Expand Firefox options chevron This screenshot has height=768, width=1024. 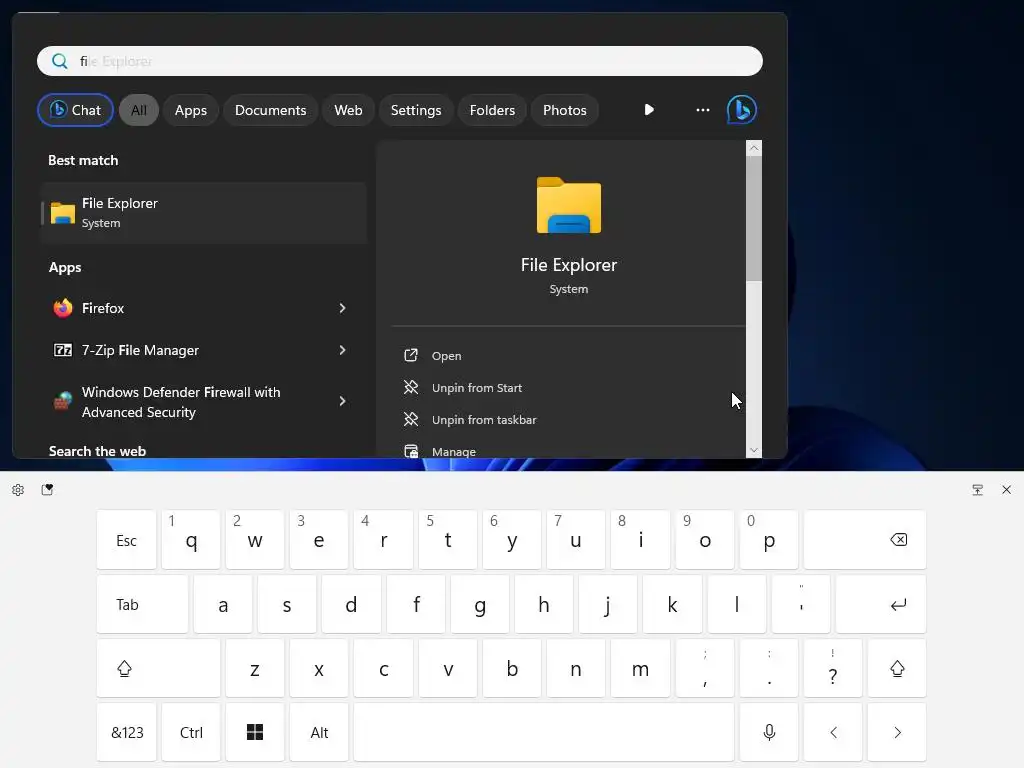(342, 308)
